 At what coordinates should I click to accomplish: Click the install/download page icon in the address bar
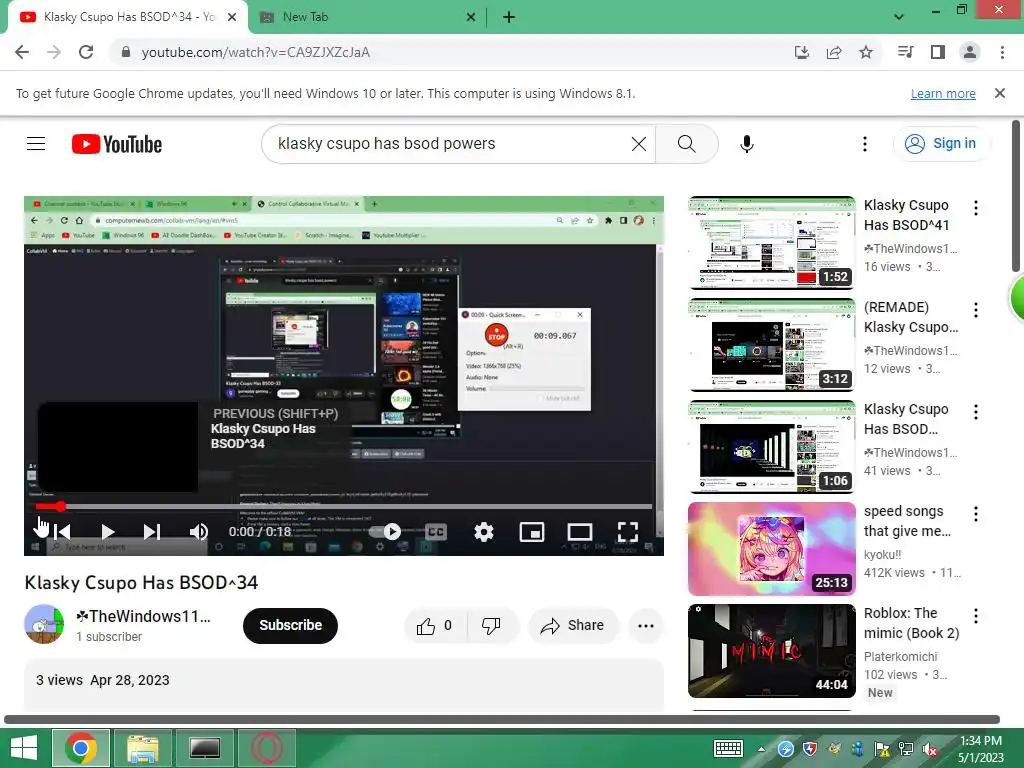802,52
